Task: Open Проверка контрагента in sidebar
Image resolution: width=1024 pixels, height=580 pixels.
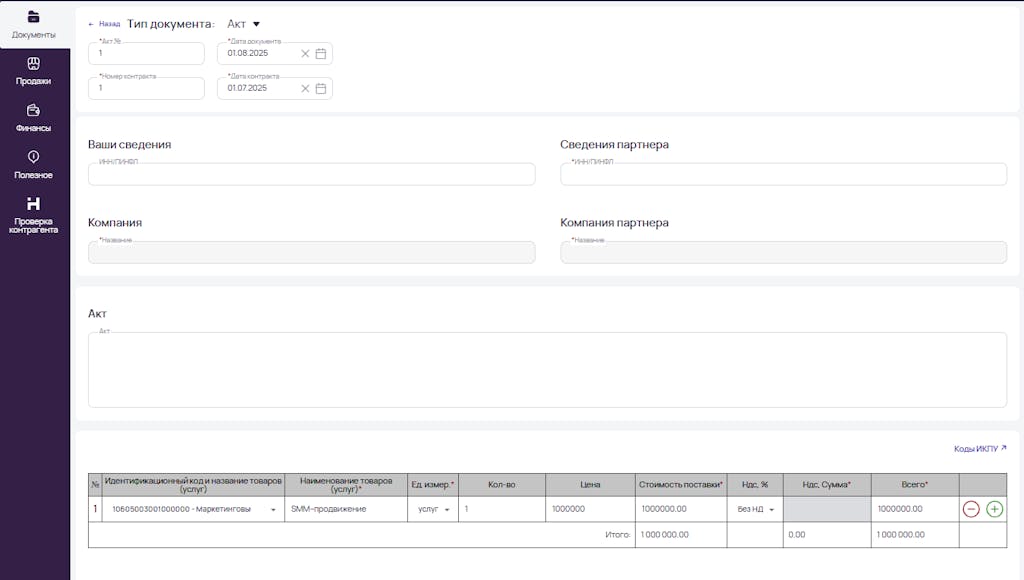Action: click(x=33, y=215)
